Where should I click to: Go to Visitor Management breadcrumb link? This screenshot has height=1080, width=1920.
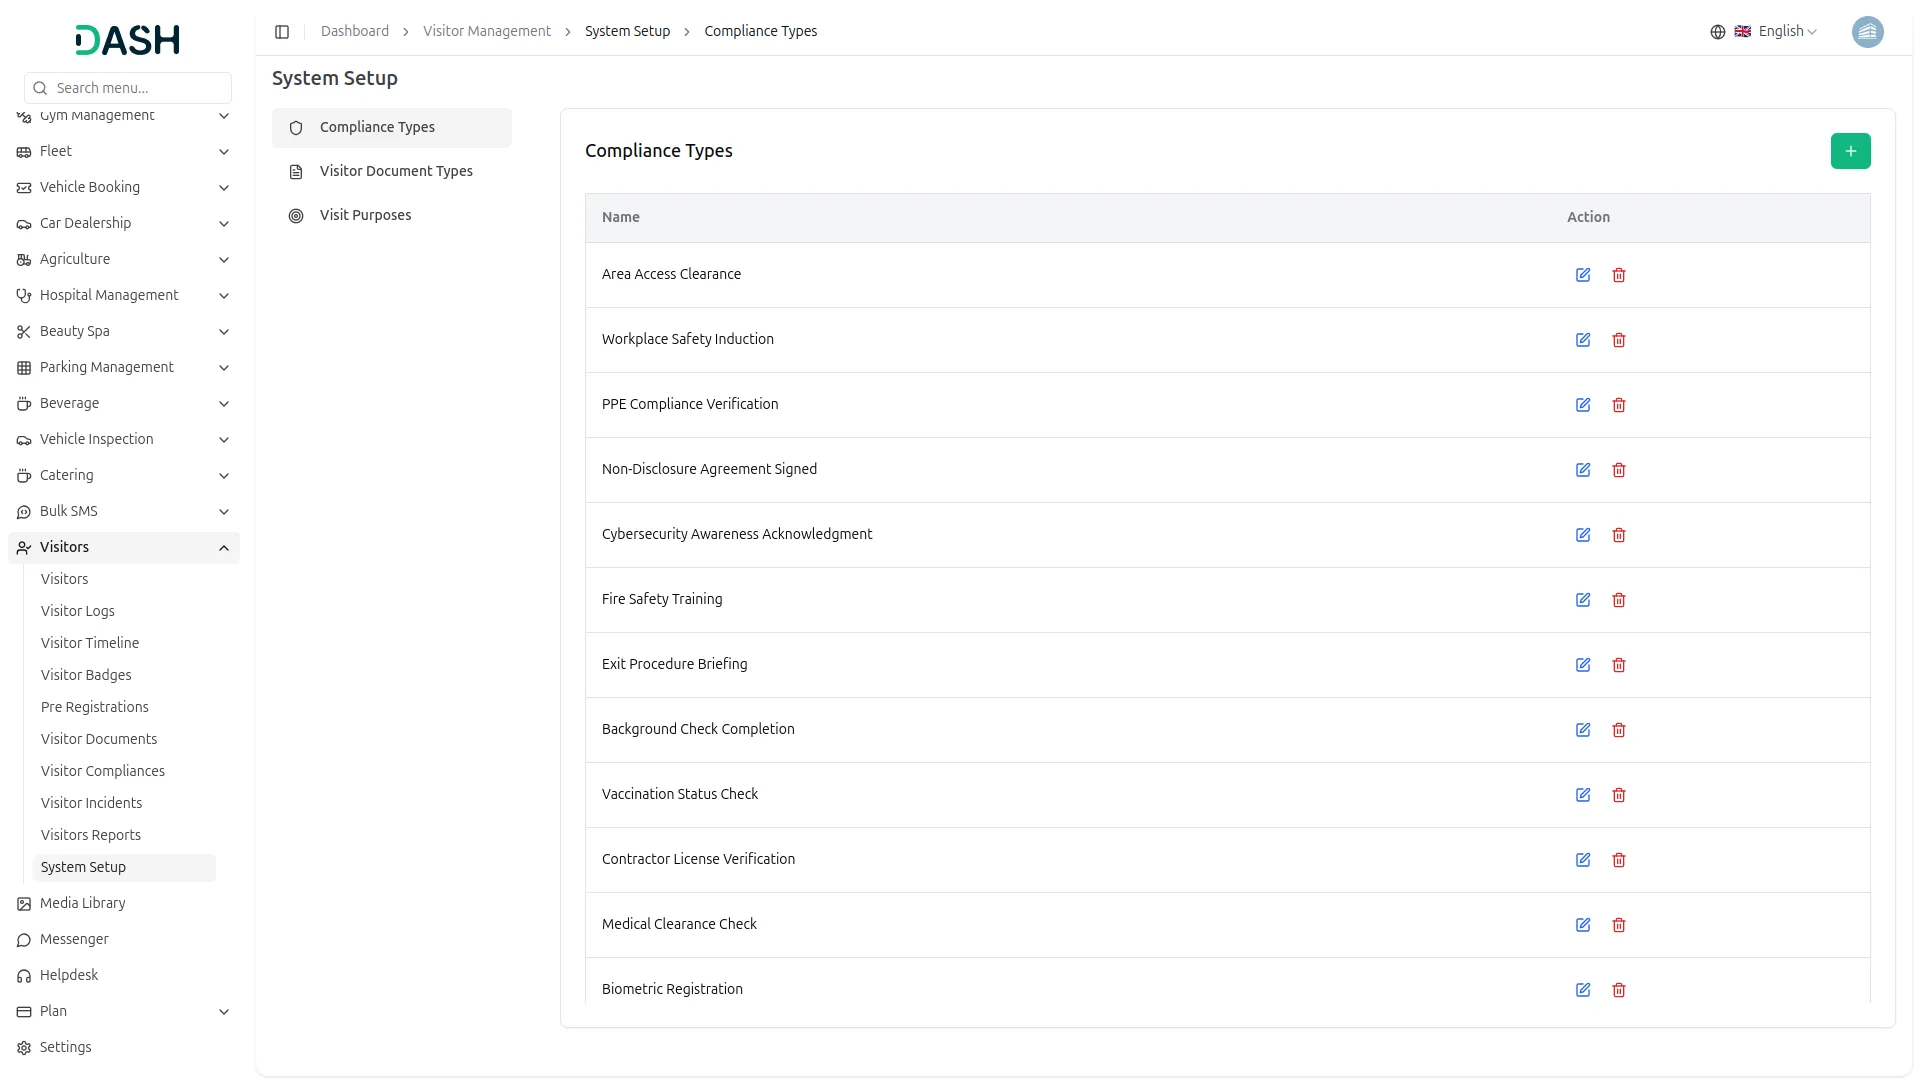(x=487, y=32)
